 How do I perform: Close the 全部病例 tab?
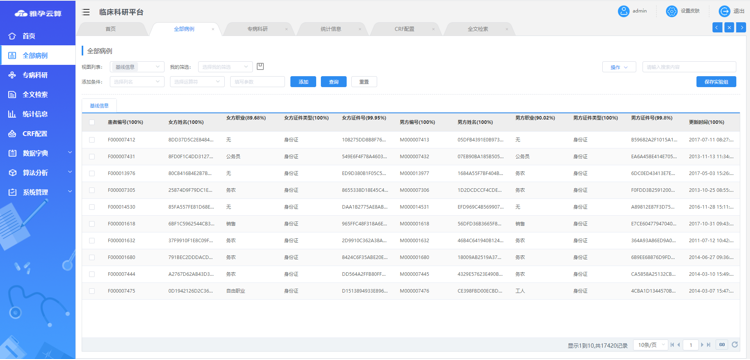(x=213, y=29)
